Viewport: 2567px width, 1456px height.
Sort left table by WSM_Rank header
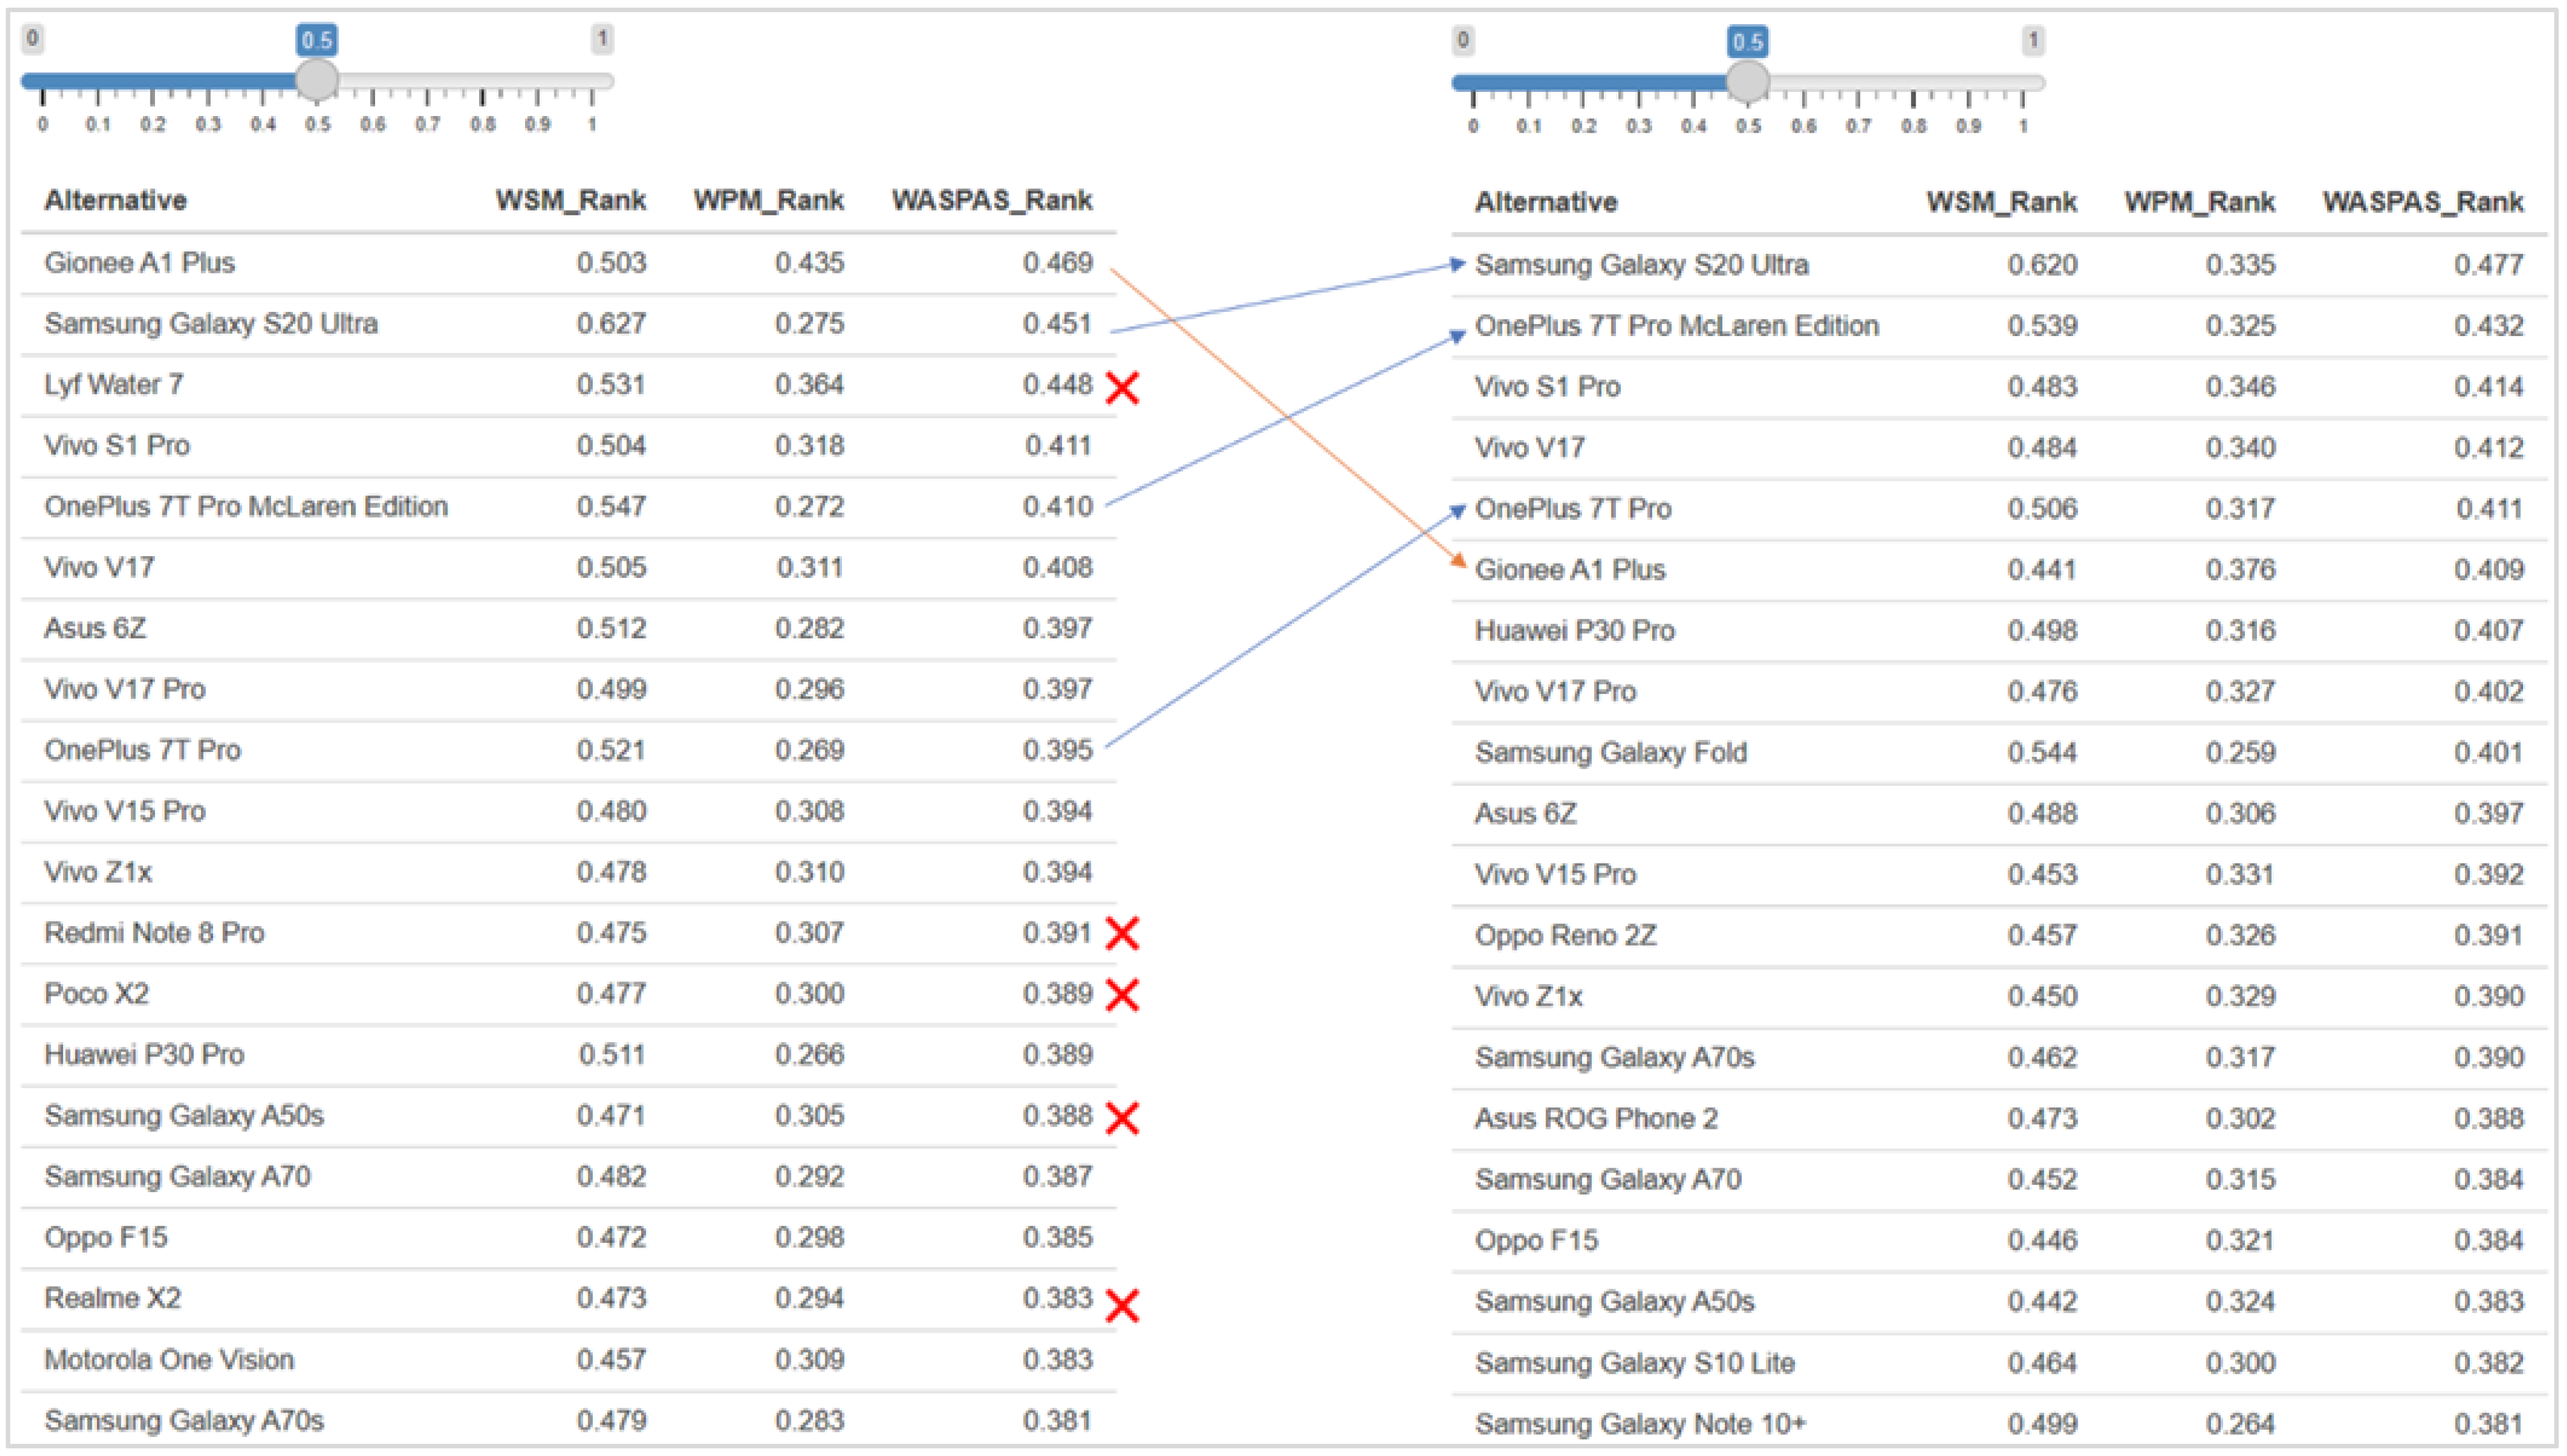(x=570, y=200)
